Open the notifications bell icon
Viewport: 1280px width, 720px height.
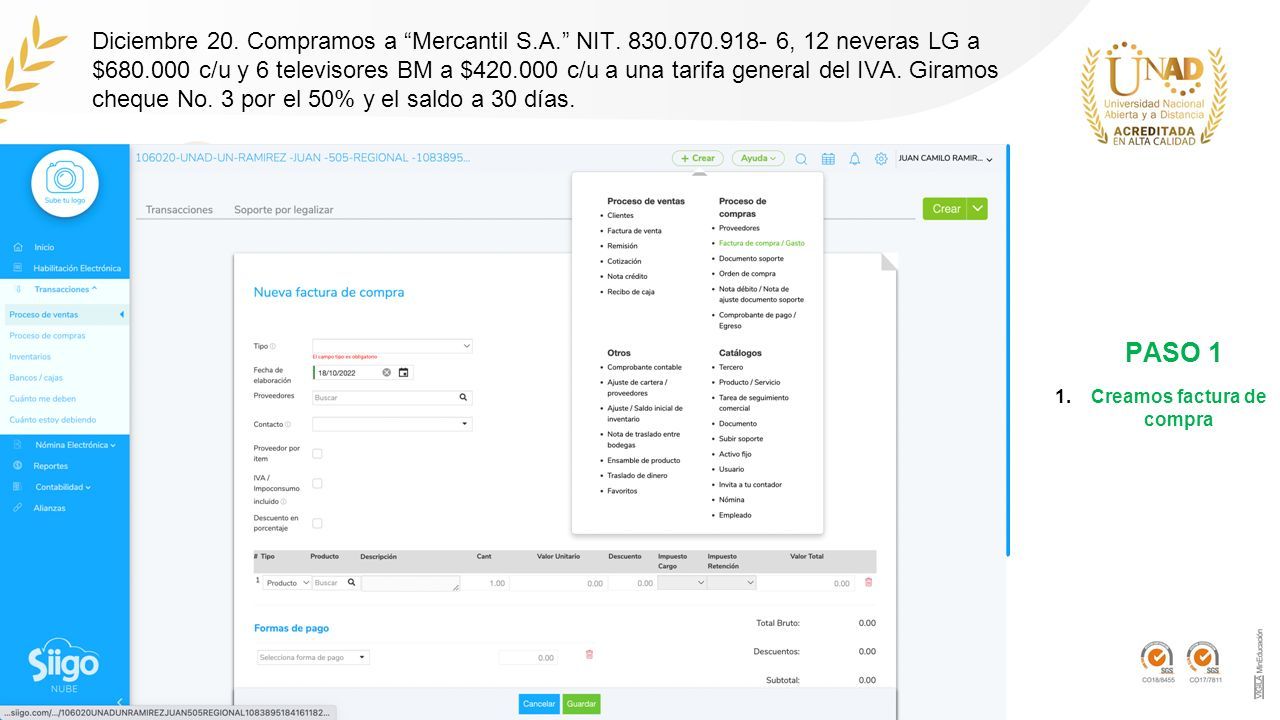coord(854,158)
